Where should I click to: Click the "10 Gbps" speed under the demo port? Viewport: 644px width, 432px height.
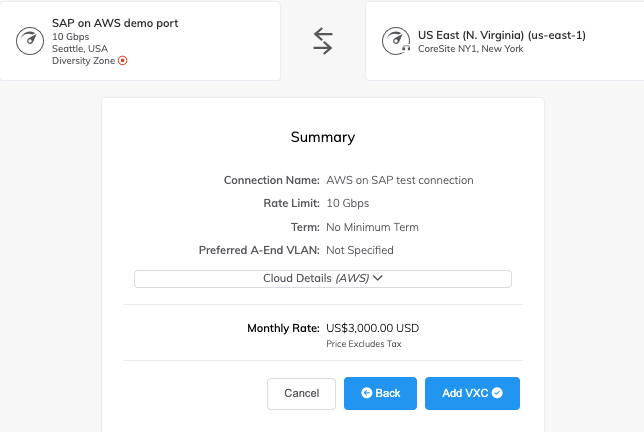(71, 37)
